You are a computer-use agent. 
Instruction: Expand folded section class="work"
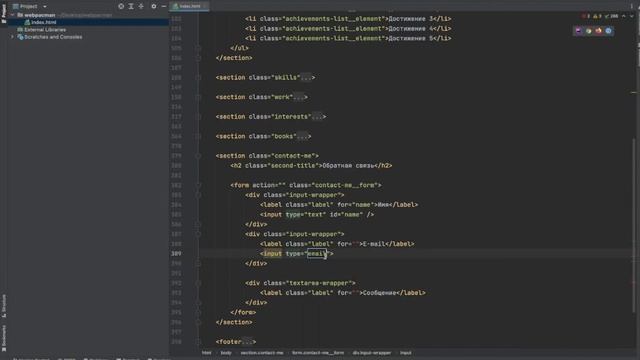[198, 97]
